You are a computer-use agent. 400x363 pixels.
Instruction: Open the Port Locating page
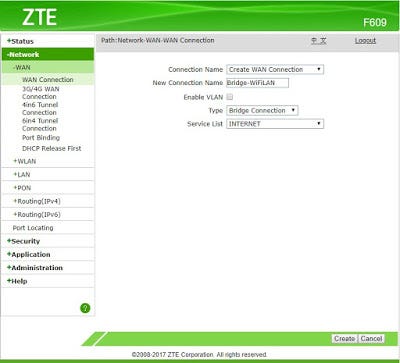point(33,228)
